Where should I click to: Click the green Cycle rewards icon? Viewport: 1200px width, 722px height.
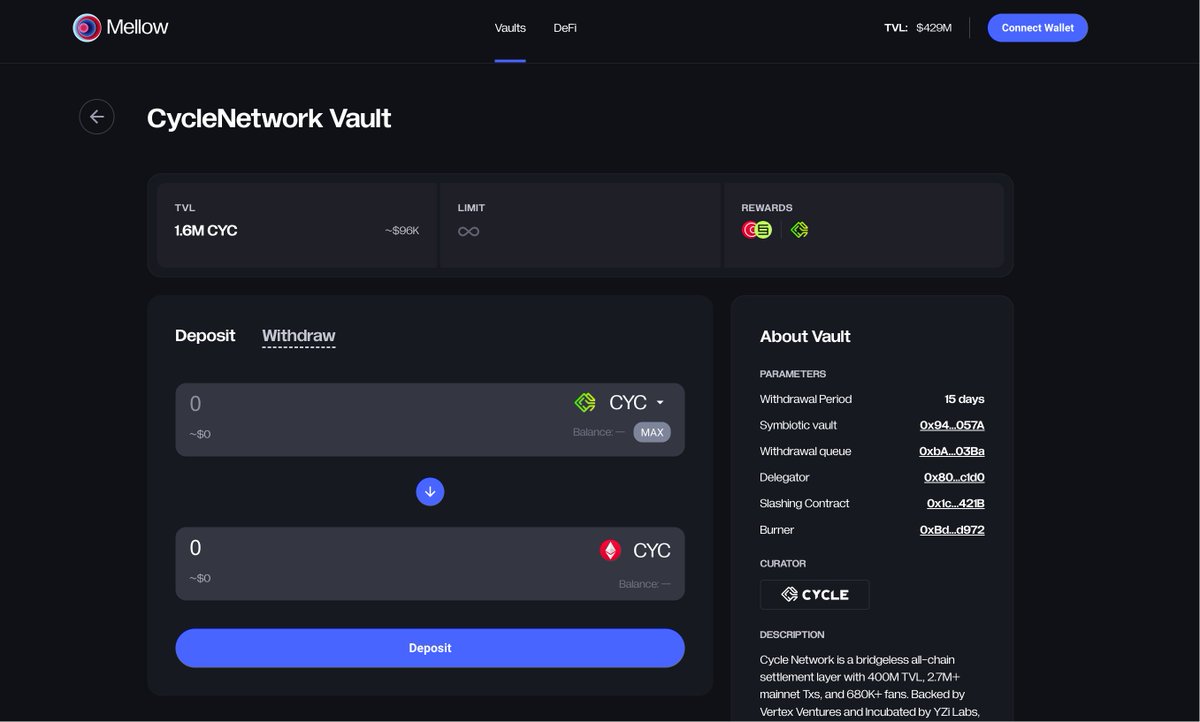coord(798,229)
